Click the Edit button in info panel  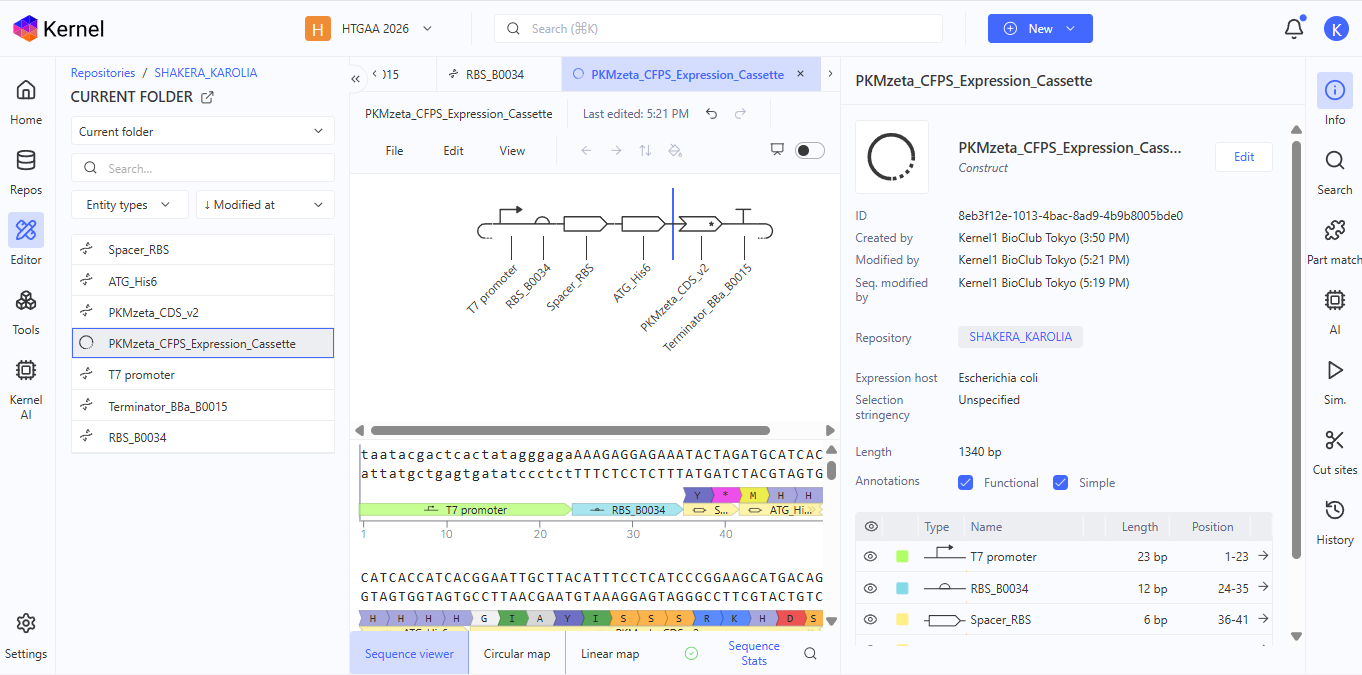pyautogui.click(x=1244, y=157)
